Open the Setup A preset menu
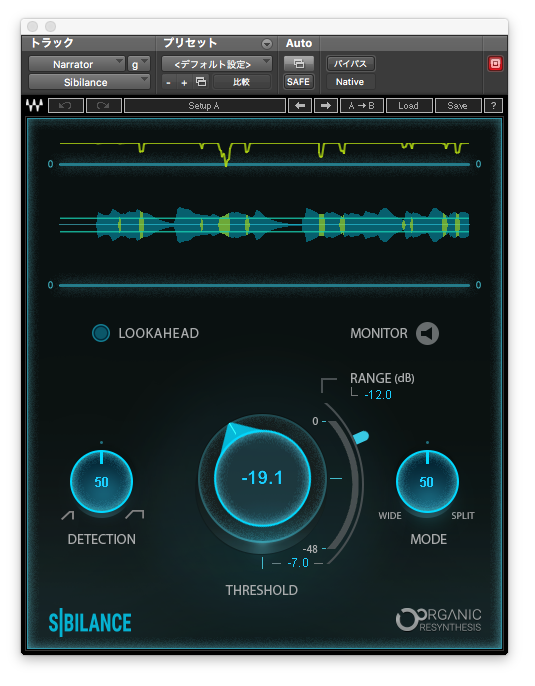Screen dimensions: 535x686 tap(205, 106)
